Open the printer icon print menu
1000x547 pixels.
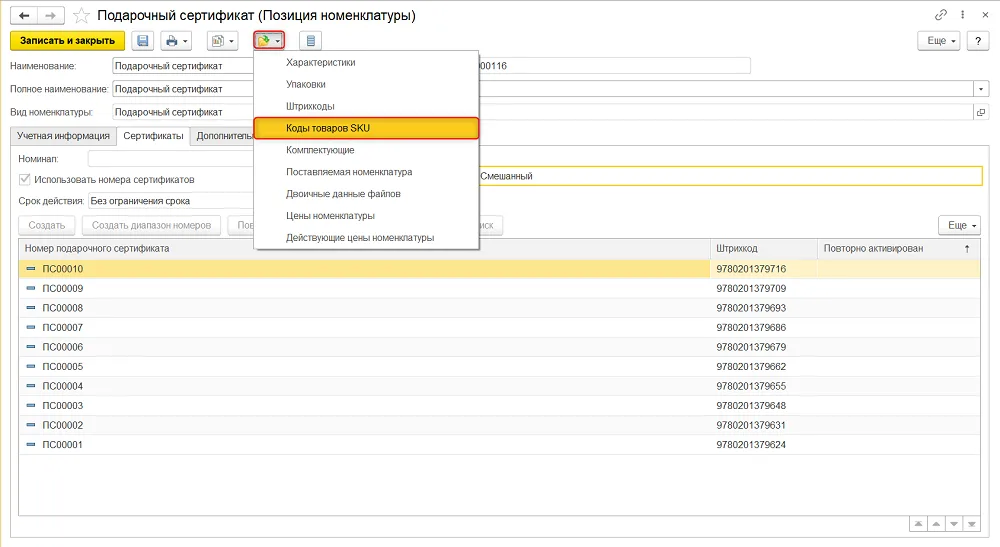pyautogui.click(x=175, y=41)
